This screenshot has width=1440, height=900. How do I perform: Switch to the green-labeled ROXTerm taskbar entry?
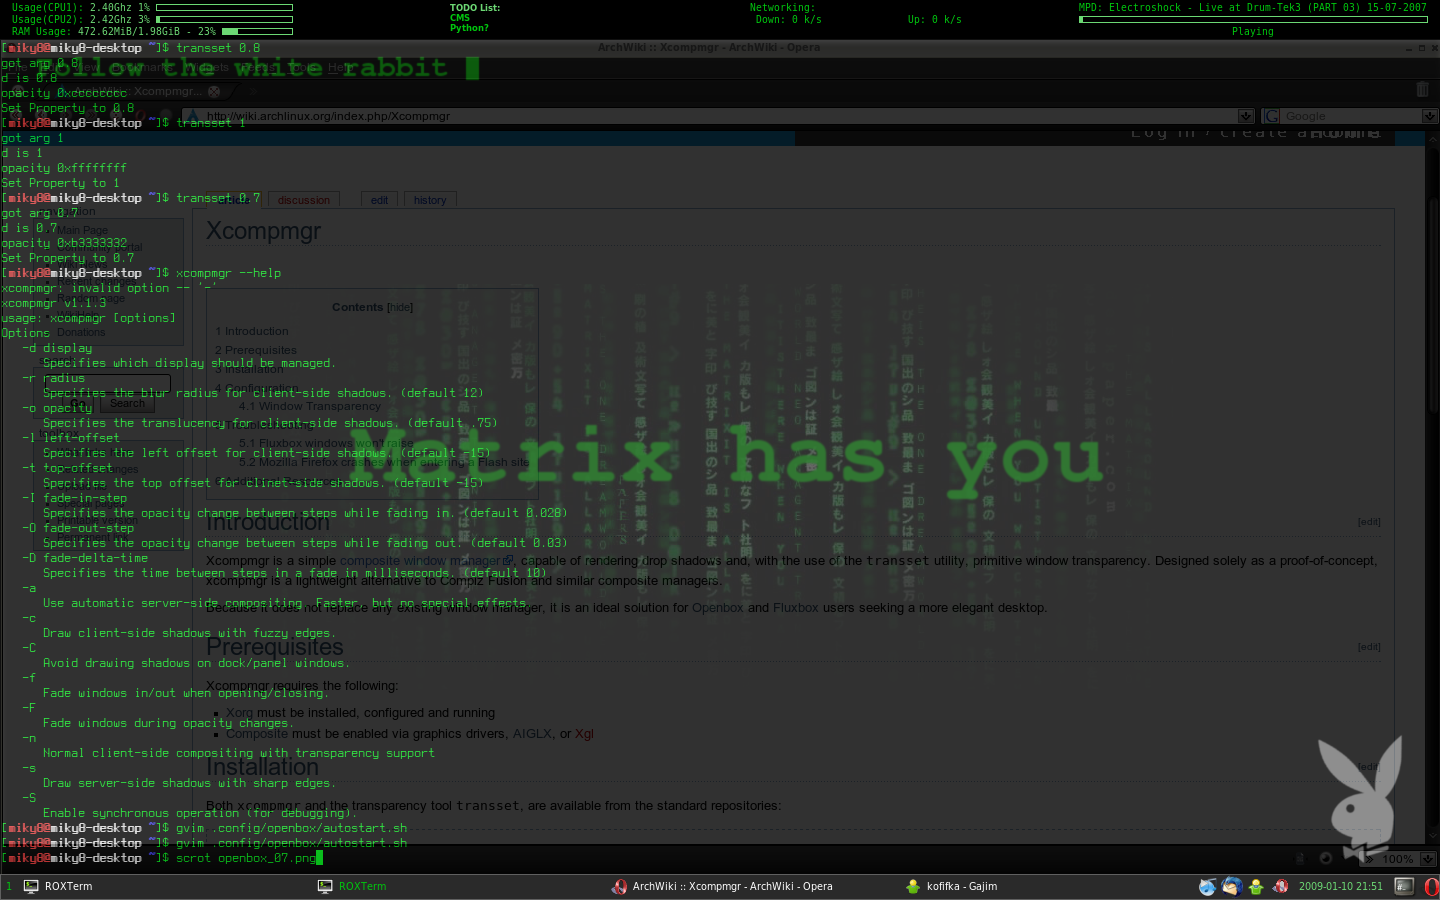[455, 886]
